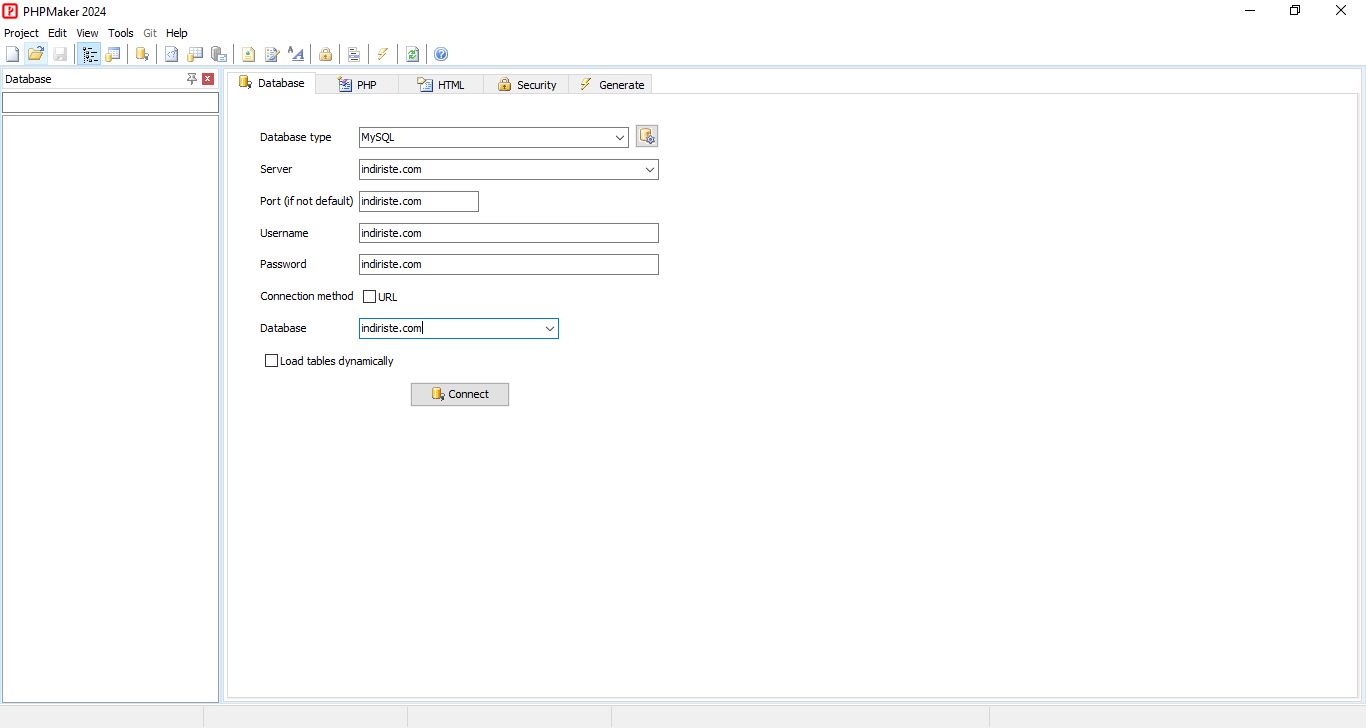Switch to the Generate tab
The width and height of the screenshot is (1366, 728).
click(611, 85)
